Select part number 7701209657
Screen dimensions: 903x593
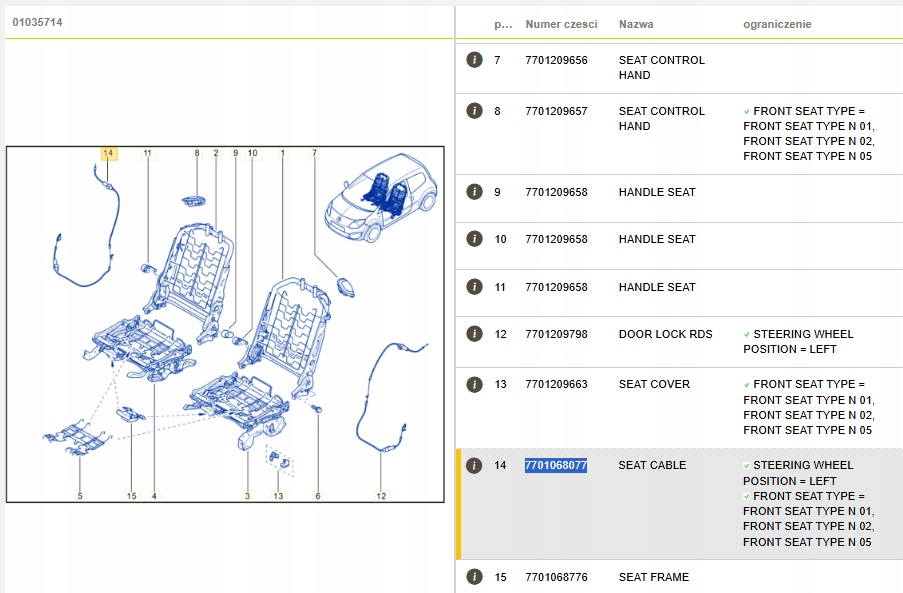click(x=556, y=111)
